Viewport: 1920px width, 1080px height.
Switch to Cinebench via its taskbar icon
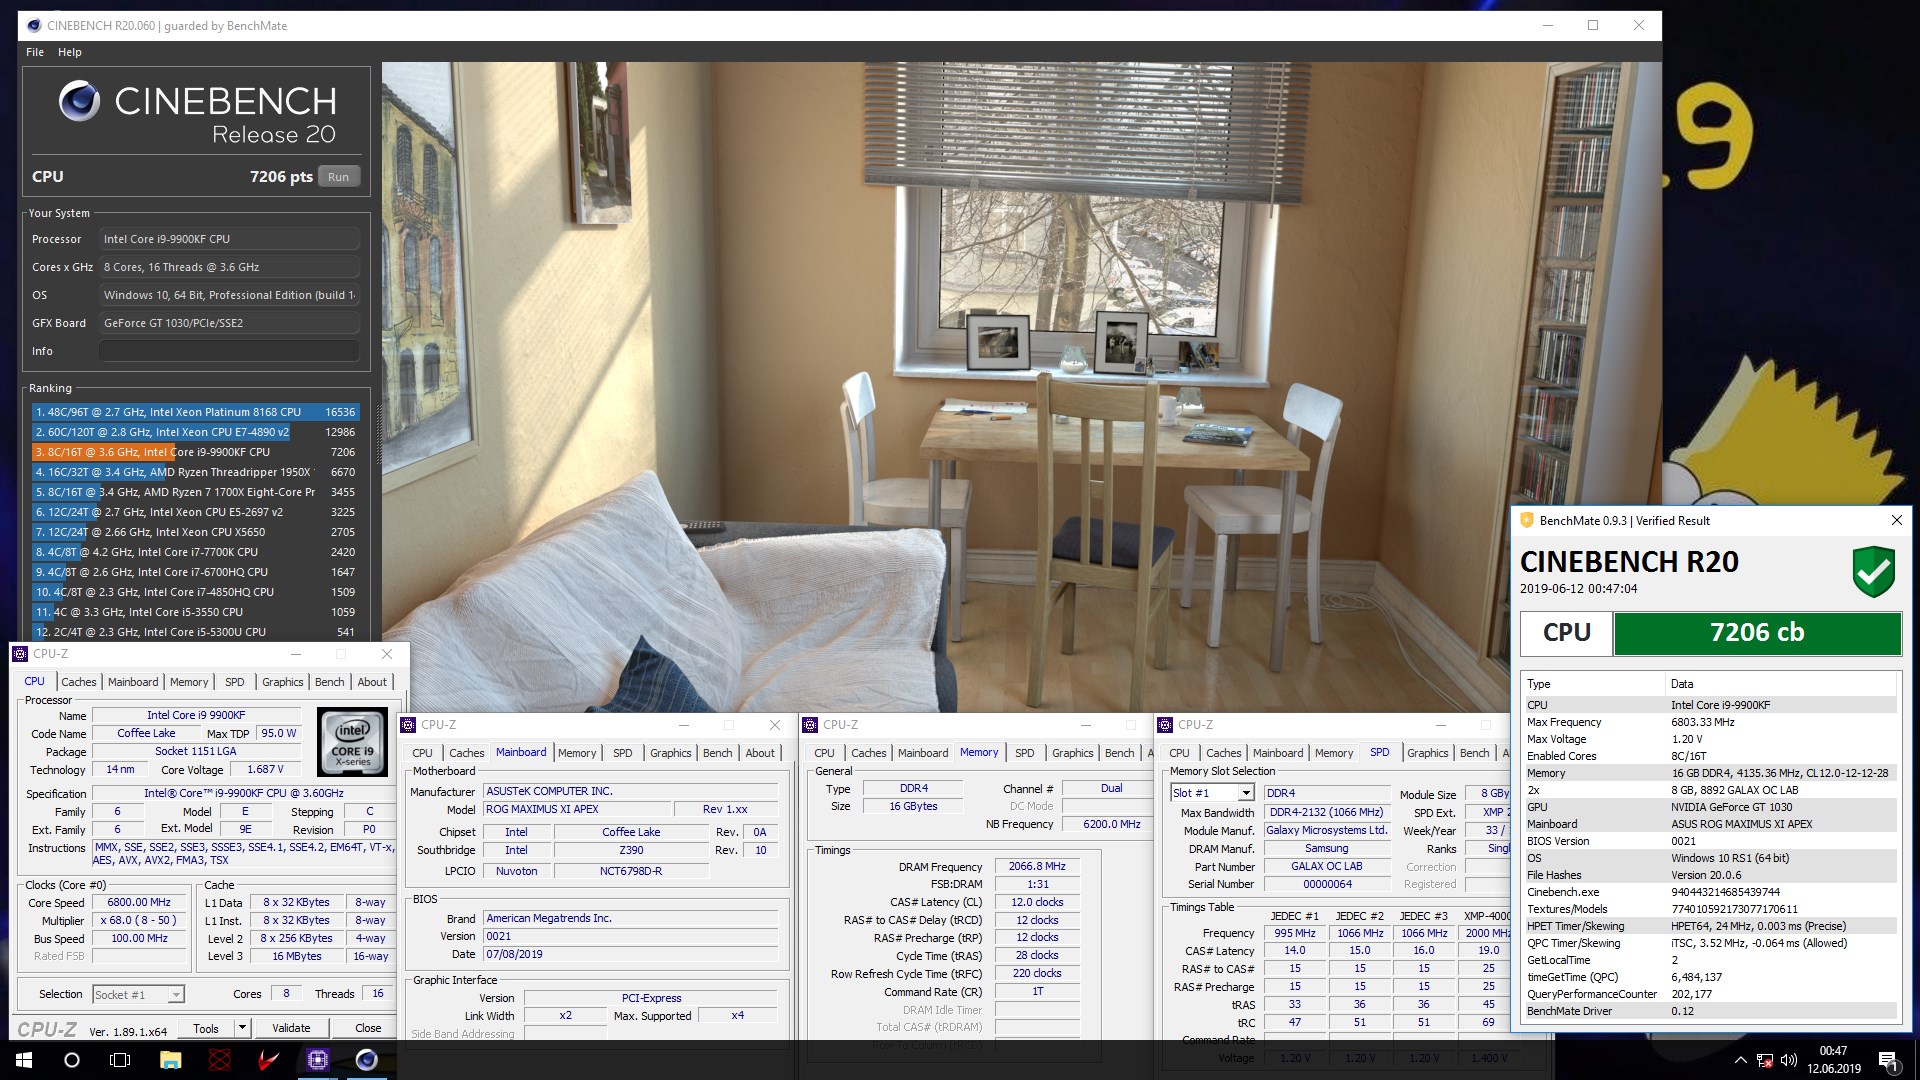(x=367, y=1060)
